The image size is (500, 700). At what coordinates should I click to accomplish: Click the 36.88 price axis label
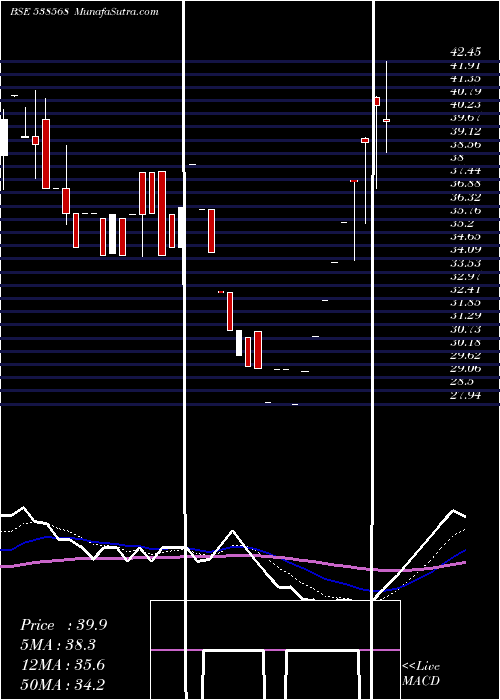coord(466,184)
